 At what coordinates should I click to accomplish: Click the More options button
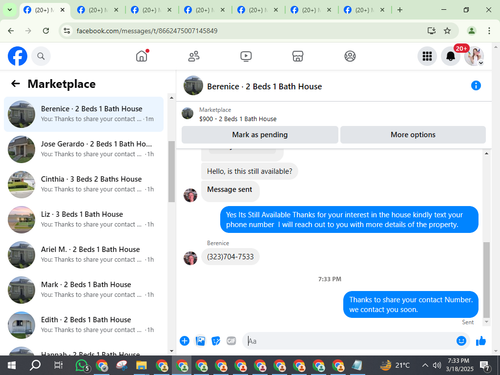[413, 135]
